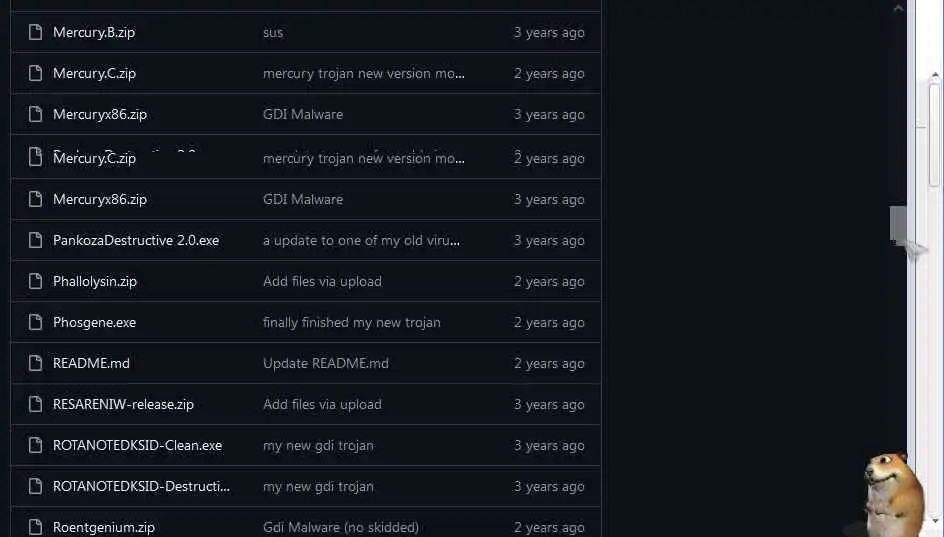The image size is (944, 537).
Task: Open the Phosgene.exe file link
Action: (94, 322)
